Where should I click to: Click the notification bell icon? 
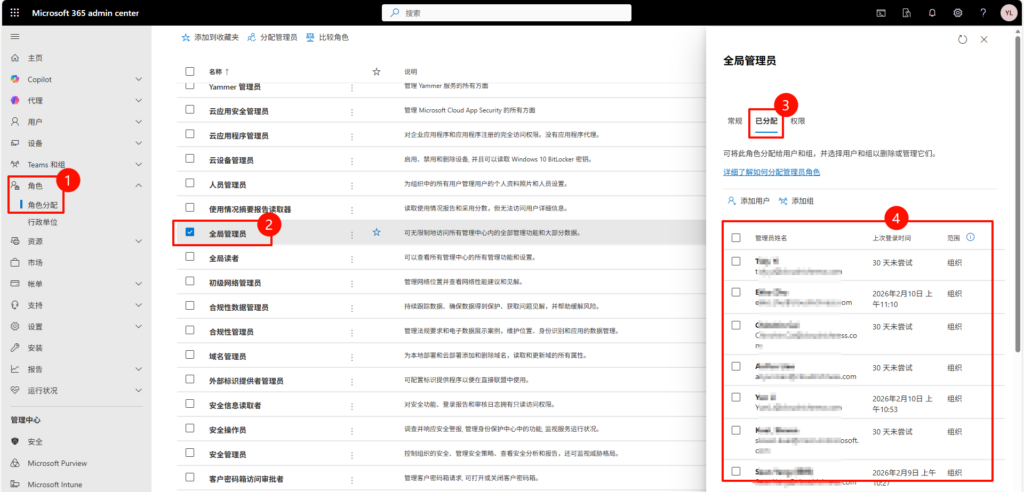931,12
